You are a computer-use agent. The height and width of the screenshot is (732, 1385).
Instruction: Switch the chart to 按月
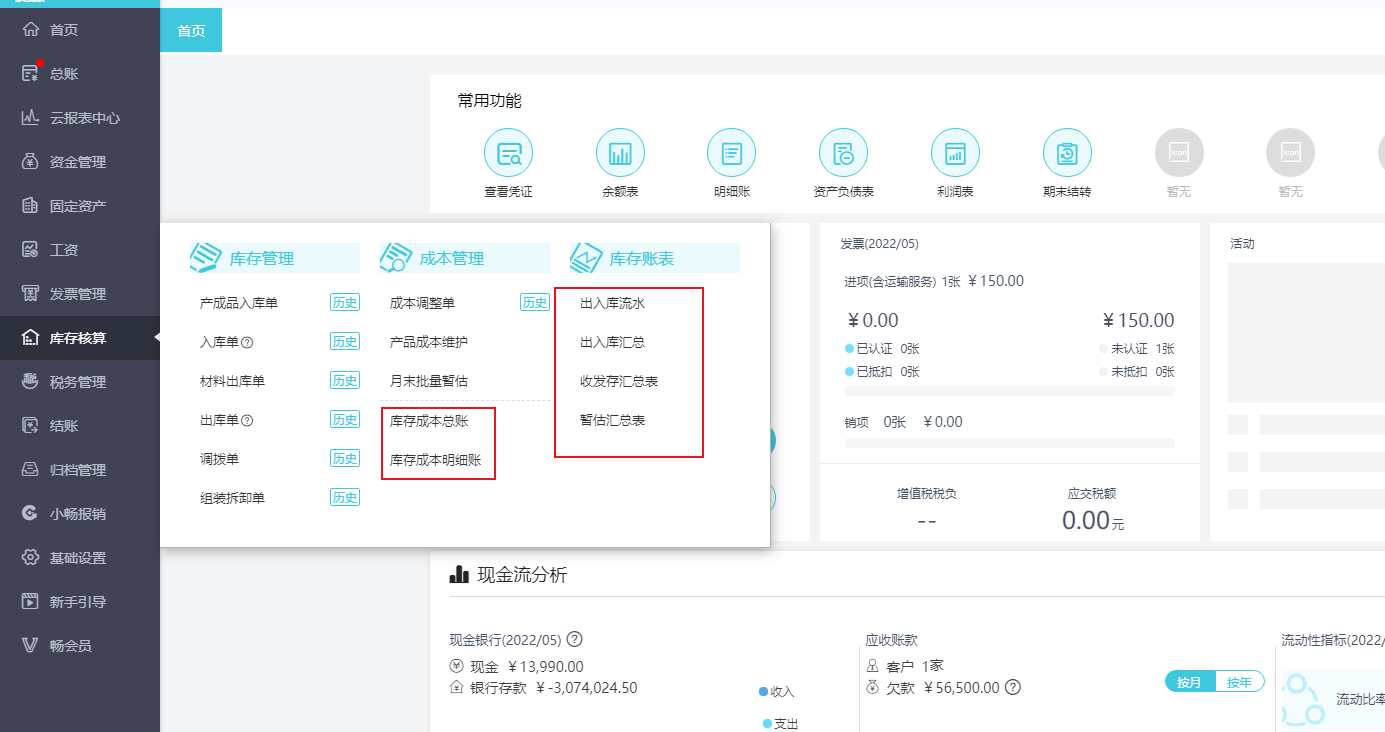coord(1189,682)
